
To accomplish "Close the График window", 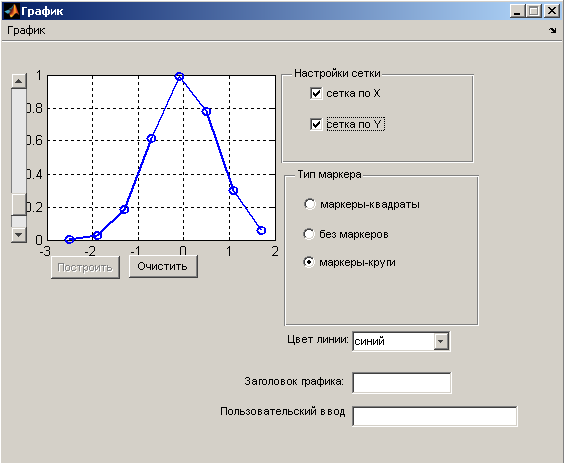I will click(551, 11).
